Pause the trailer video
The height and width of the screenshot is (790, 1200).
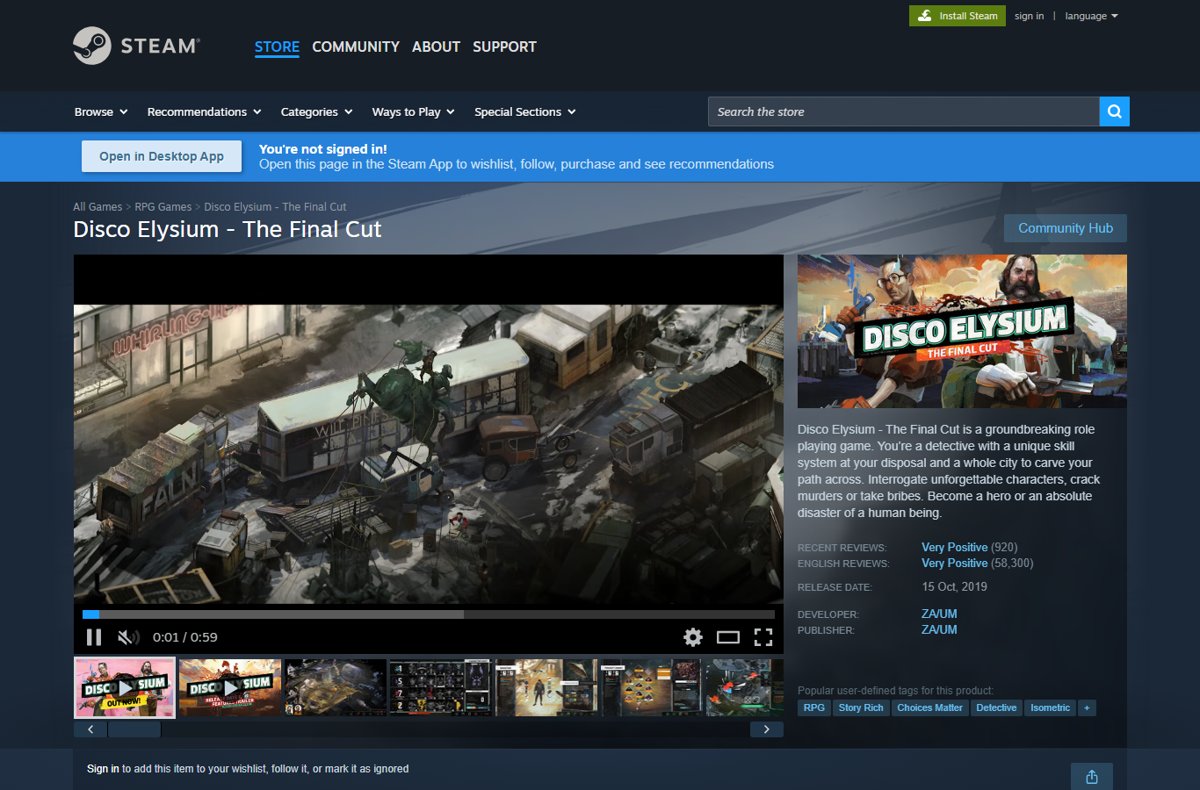(x=94, y=637)
